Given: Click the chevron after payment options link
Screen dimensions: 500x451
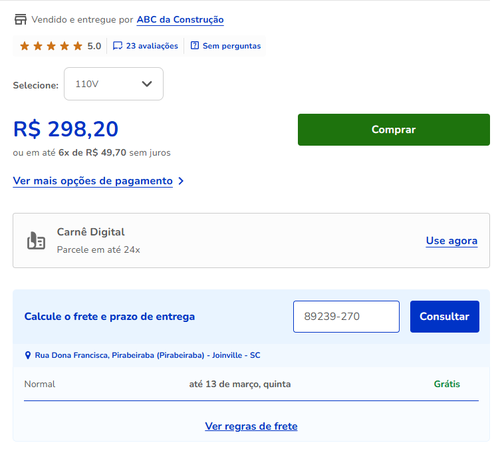Looking at the screenshot, I should [181, 181].
